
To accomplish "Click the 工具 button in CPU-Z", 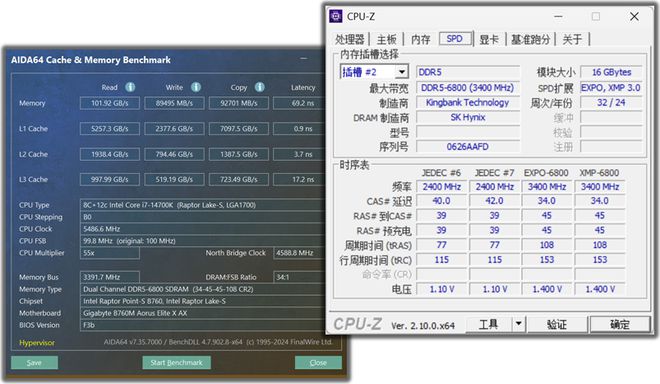I will click(489, 324).
